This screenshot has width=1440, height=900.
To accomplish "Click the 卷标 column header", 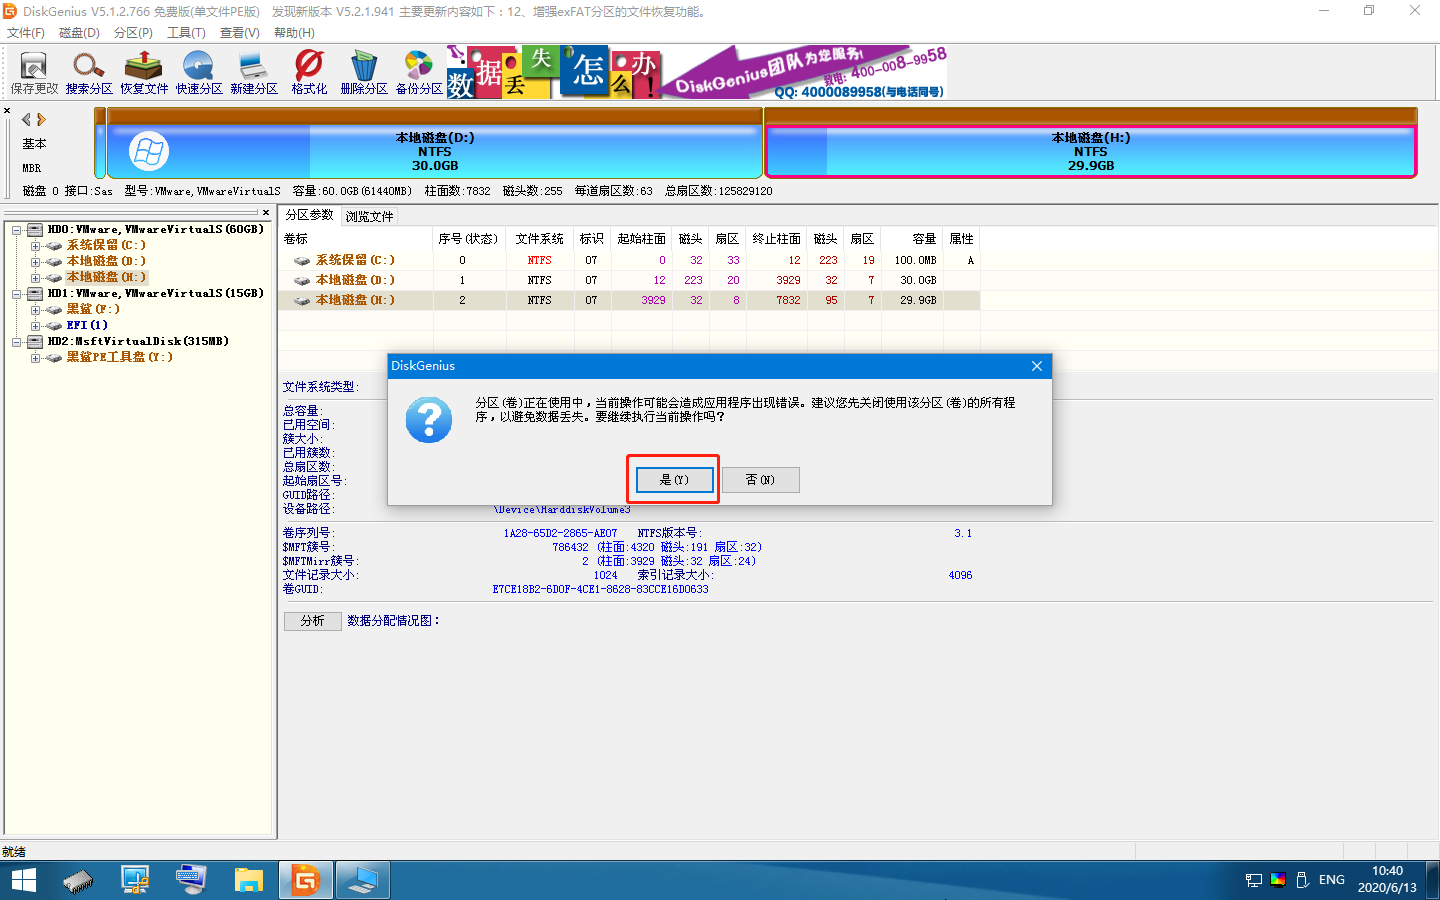I will point(355,239).
